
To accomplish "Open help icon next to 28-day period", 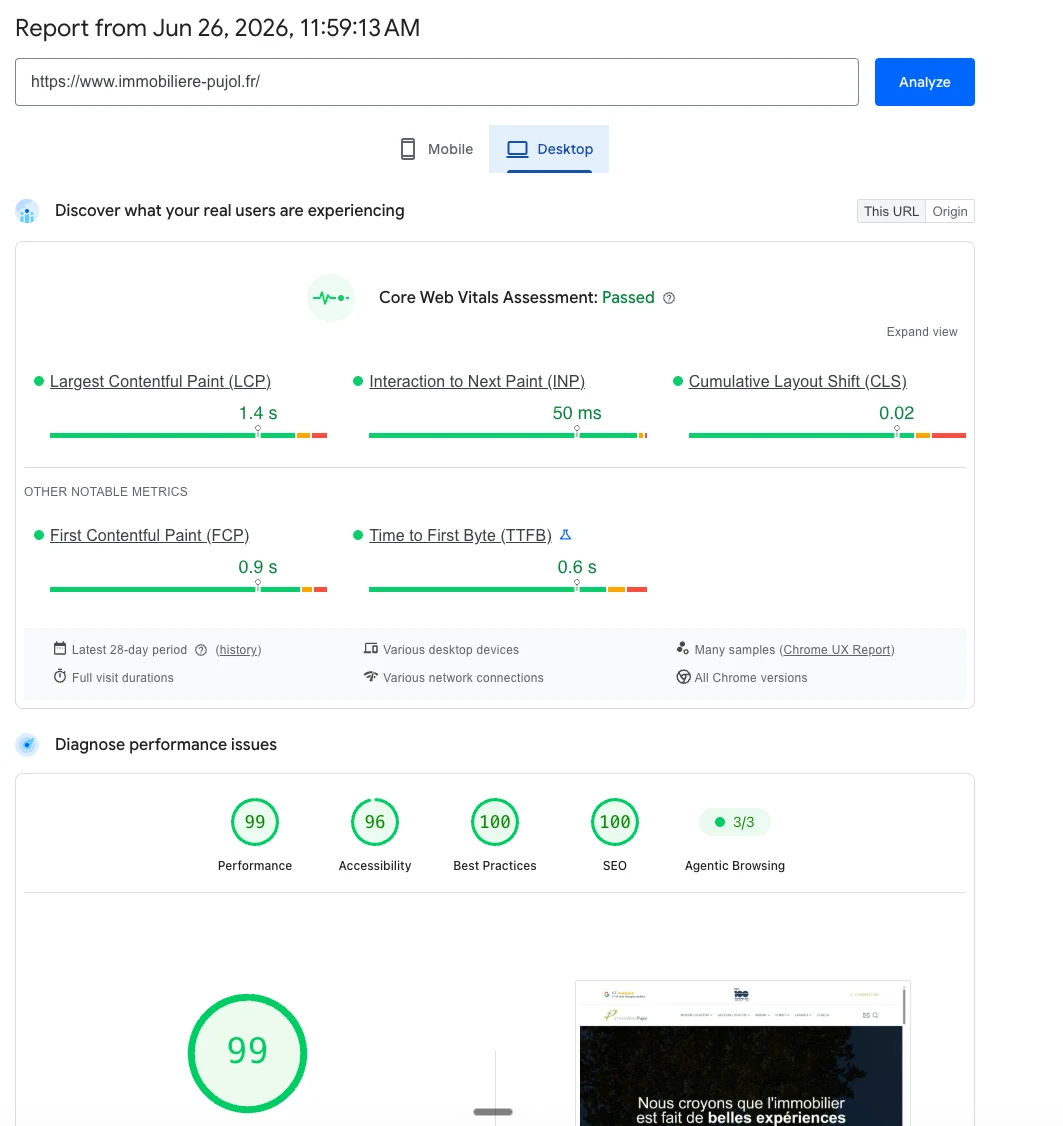I will pos(201,650).
